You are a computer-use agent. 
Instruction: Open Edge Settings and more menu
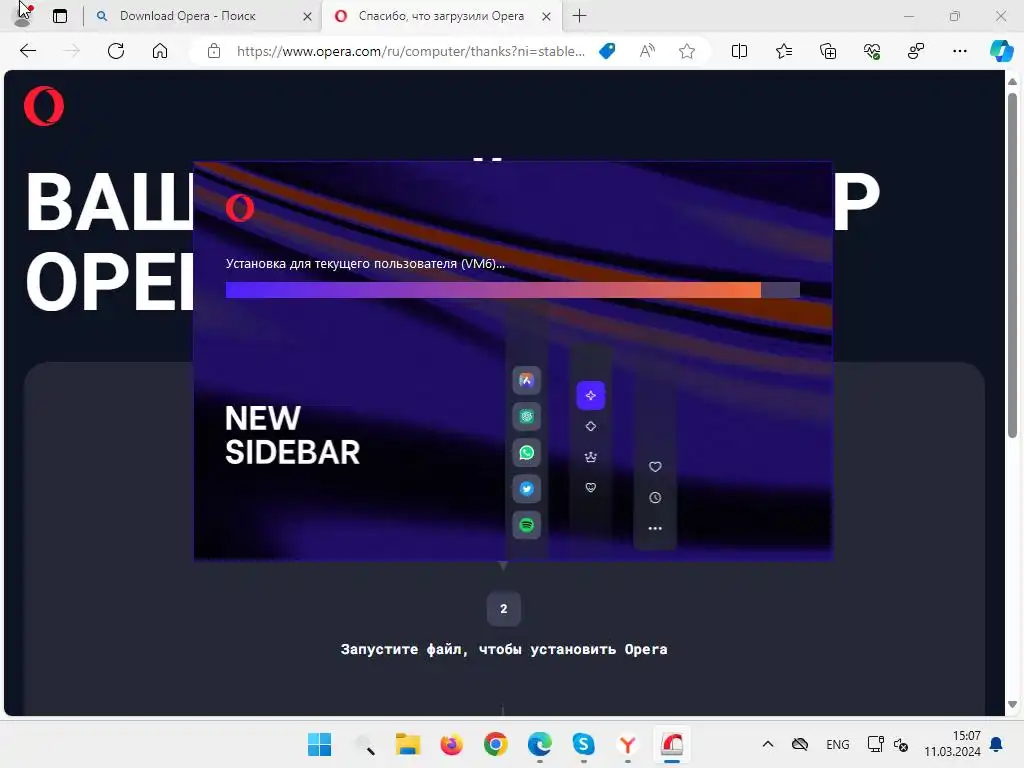(x=959, y=51)
